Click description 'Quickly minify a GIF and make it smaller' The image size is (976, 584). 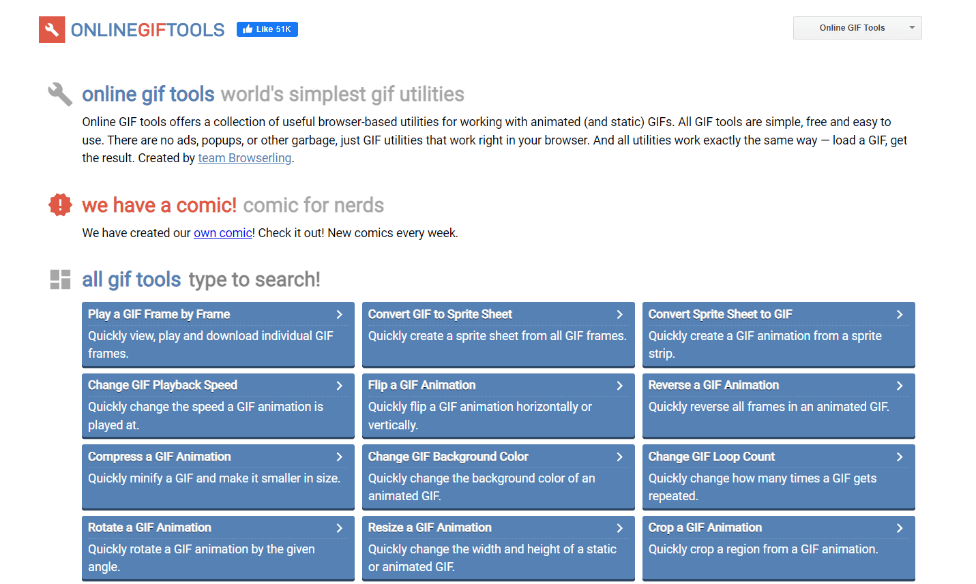[214, 478]
